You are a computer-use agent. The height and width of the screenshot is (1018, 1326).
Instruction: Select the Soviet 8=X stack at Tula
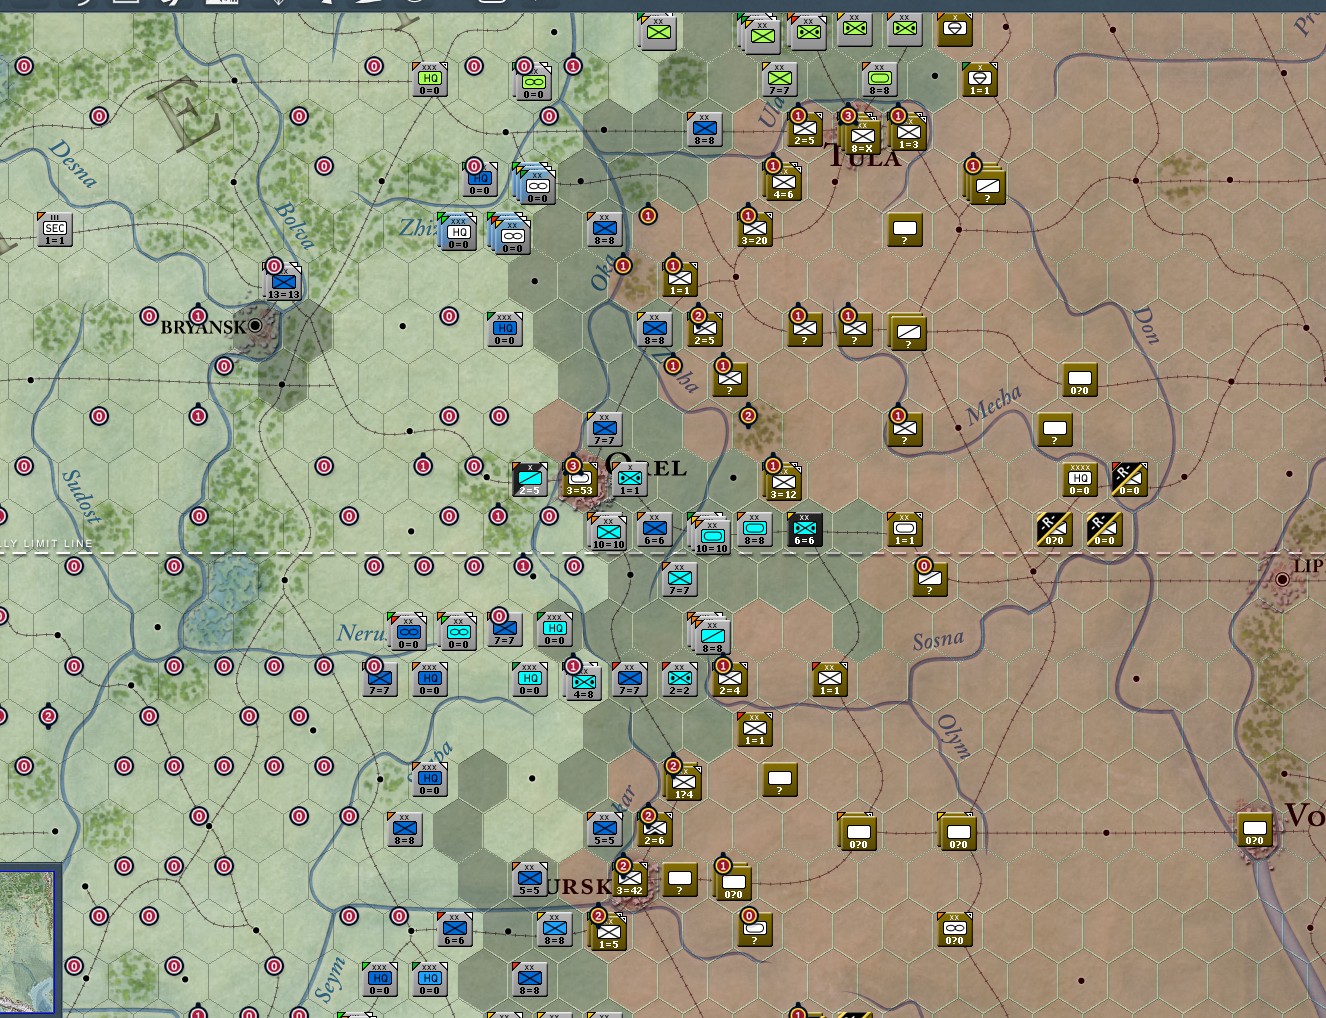coord(862,133)
